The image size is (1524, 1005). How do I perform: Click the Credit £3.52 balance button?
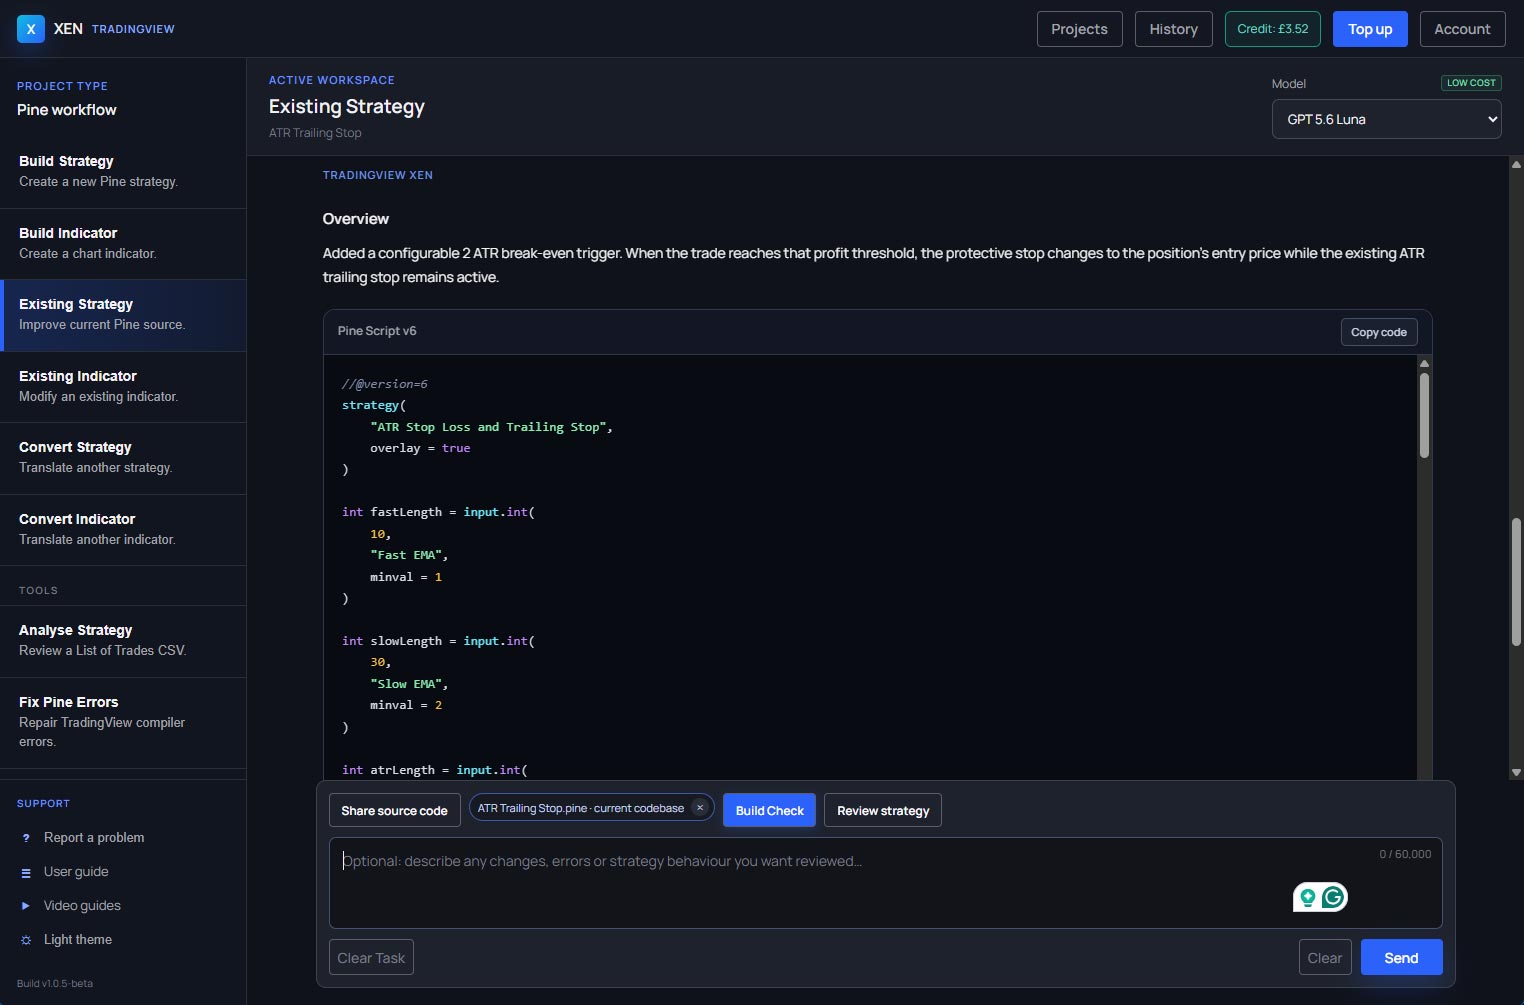1272,29
